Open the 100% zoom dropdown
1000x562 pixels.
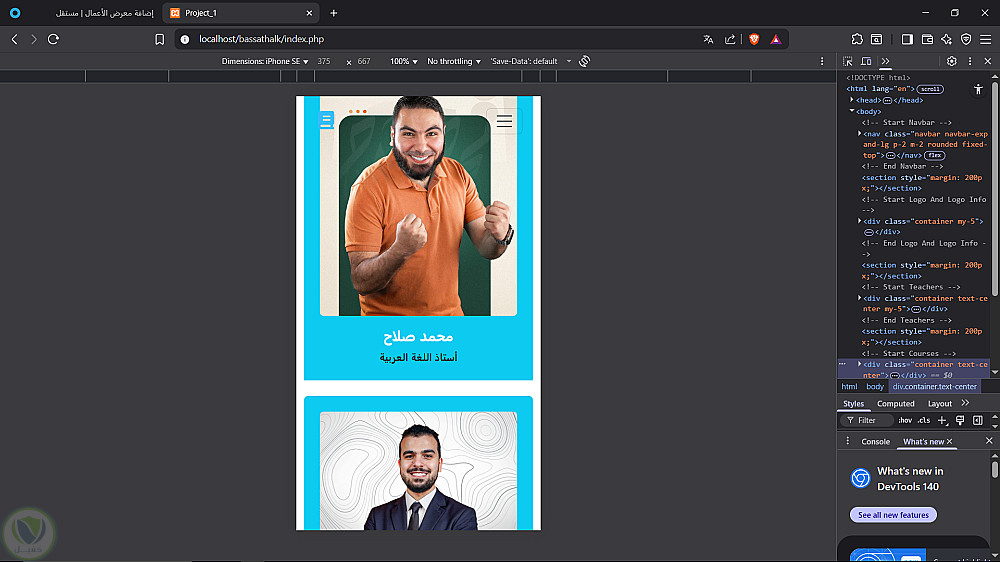pyautogui.click(x=404, y=61)
